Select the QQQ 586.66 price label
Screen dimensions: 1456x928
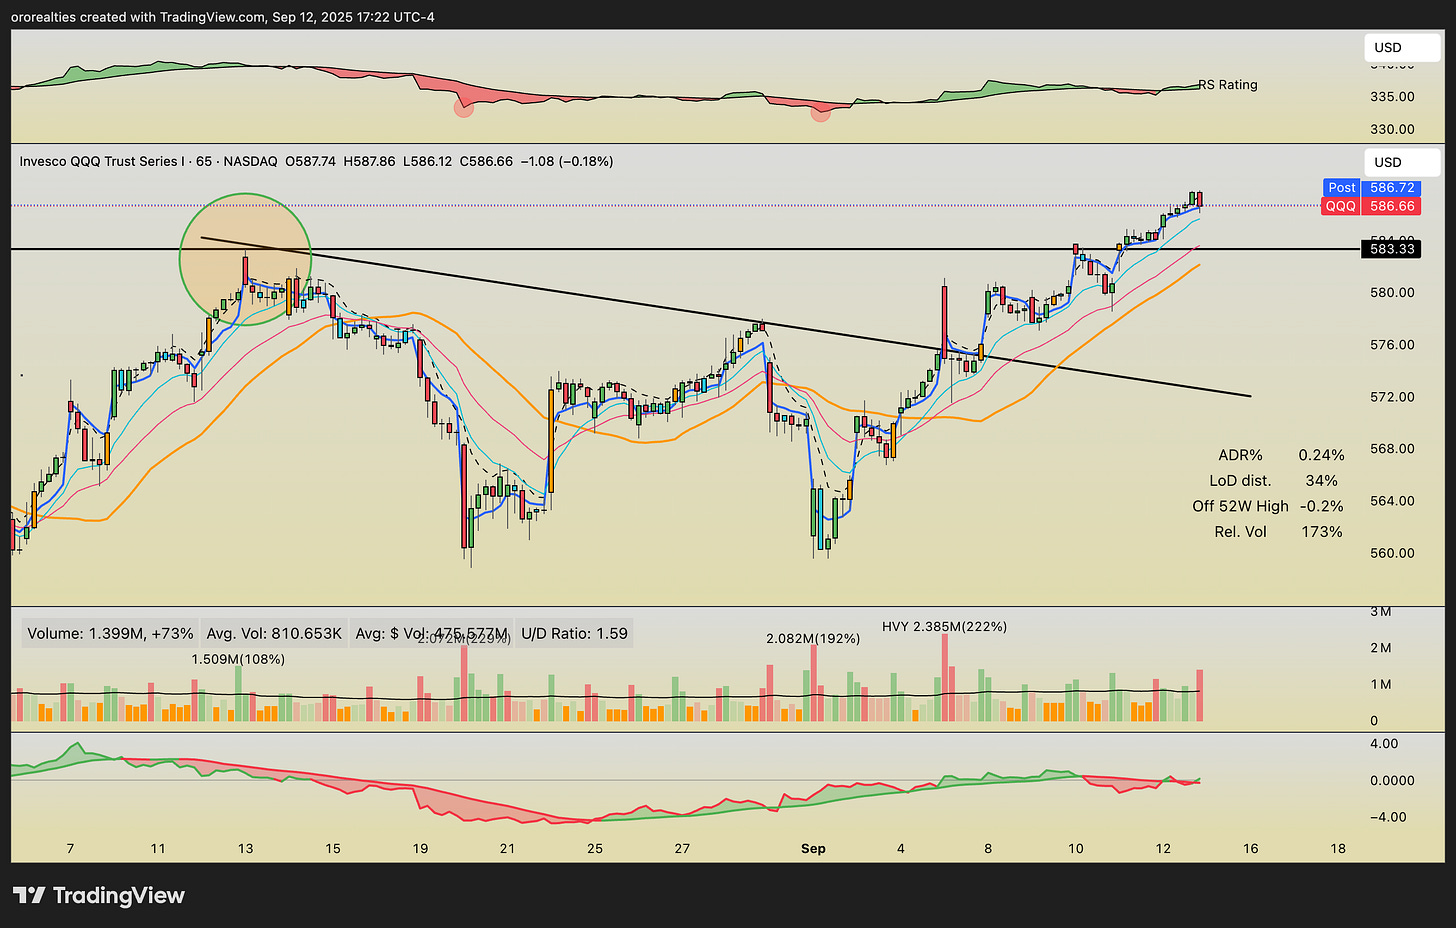(1372, 206)
